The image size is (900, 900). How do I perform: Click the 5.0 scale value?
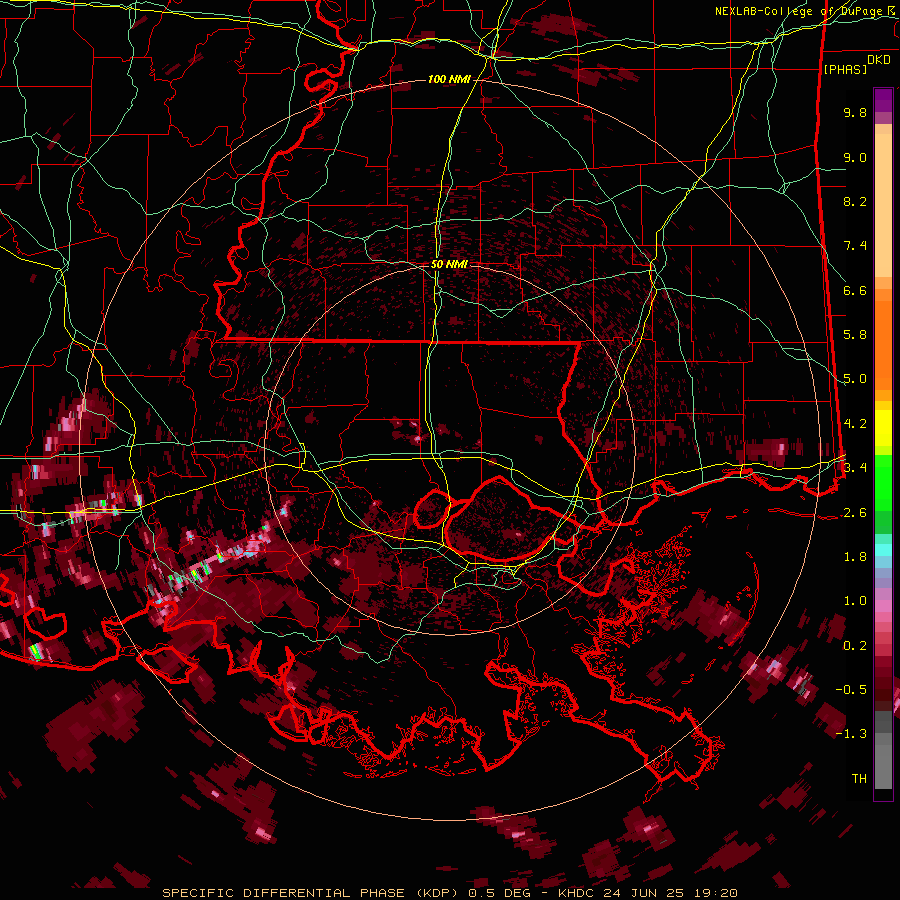(x=855, y=379)
